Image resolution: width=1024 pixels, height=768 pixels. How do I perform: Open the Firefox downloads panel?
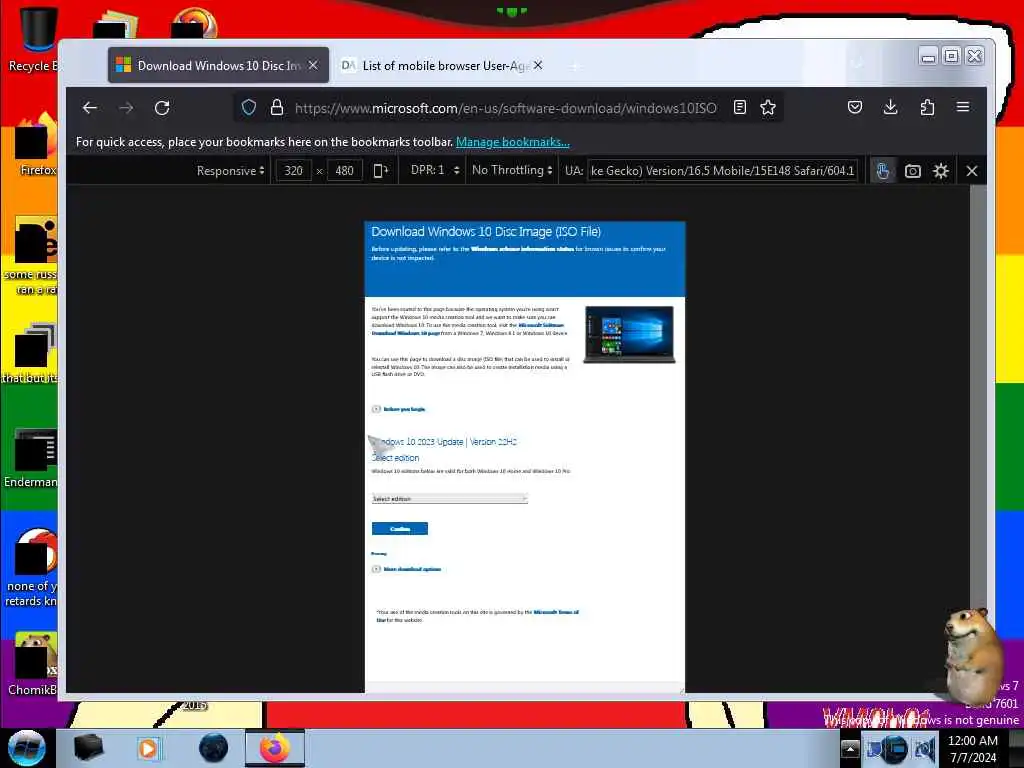890,108
